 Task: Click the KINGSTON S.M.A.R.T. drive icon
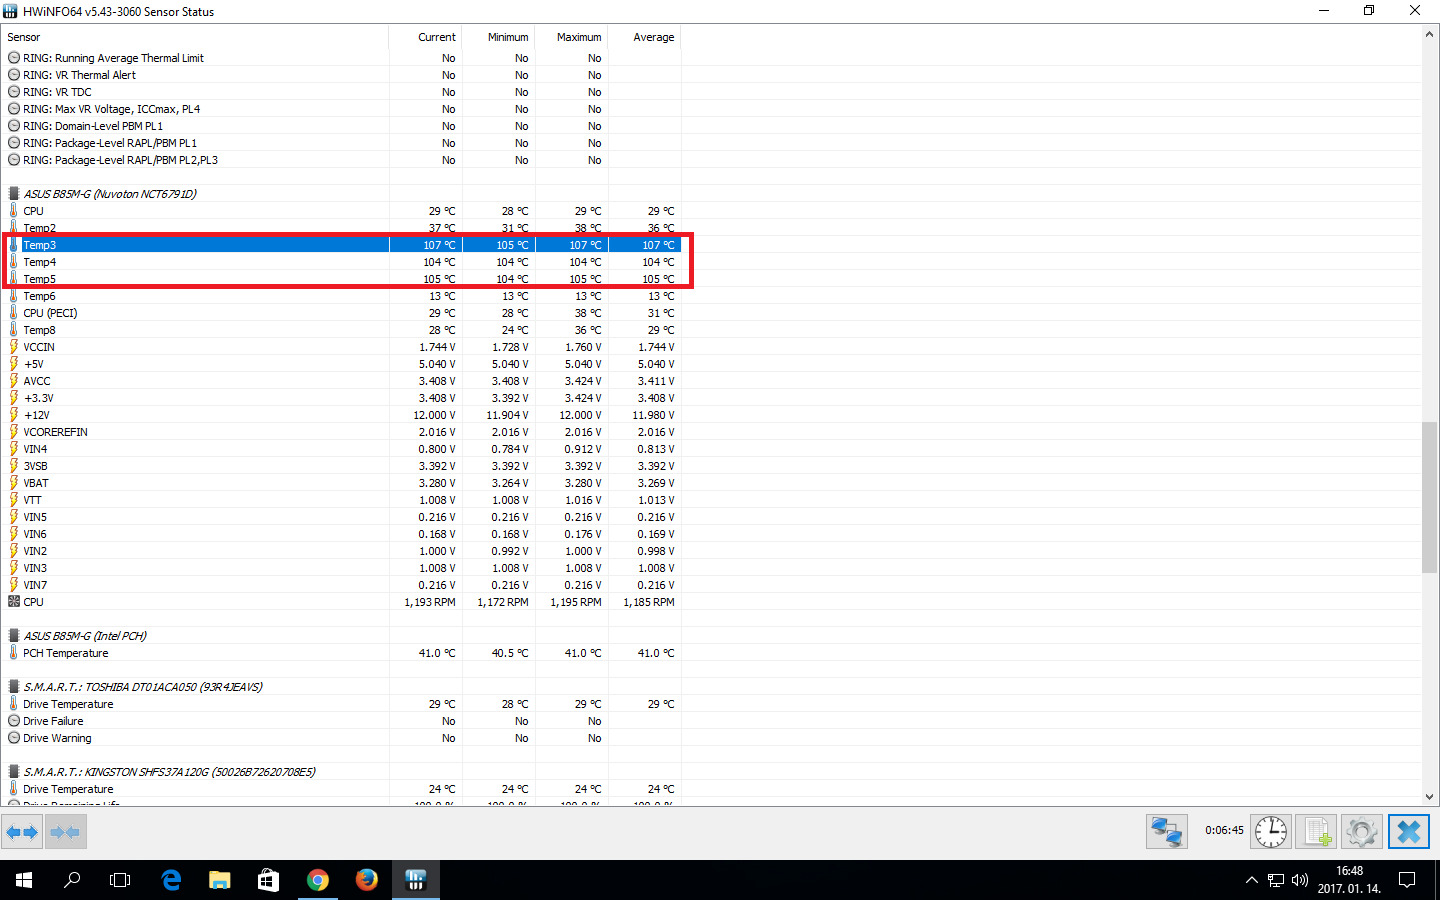click(x=14, y=772)
